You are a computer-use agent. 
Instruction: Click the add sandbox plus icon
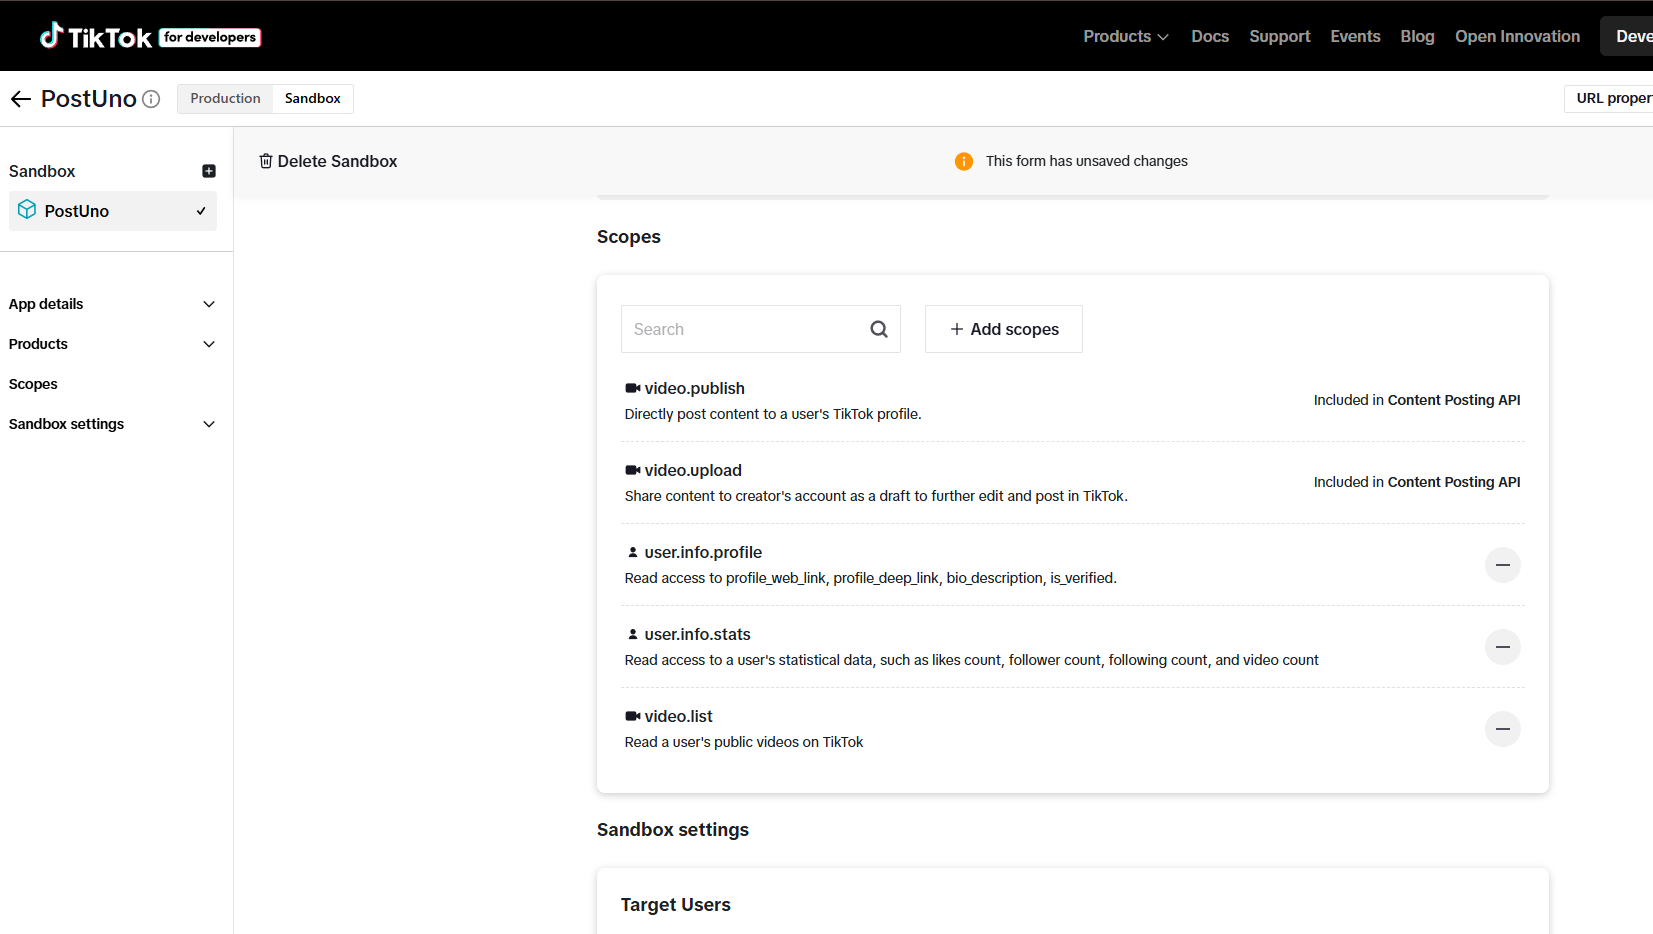[209, 171]
